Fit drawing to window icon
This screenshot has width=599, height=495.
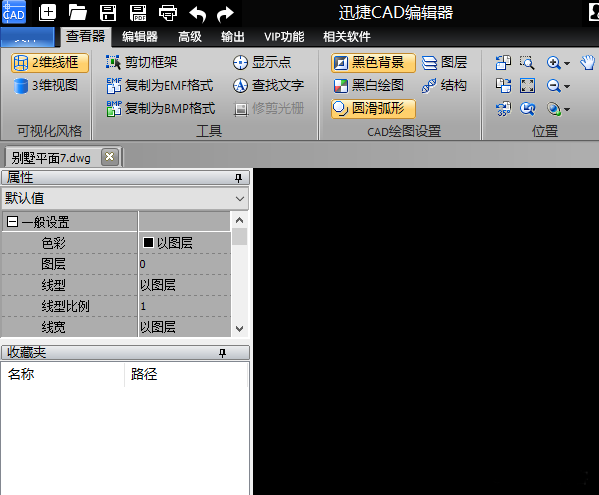(527, 86)
